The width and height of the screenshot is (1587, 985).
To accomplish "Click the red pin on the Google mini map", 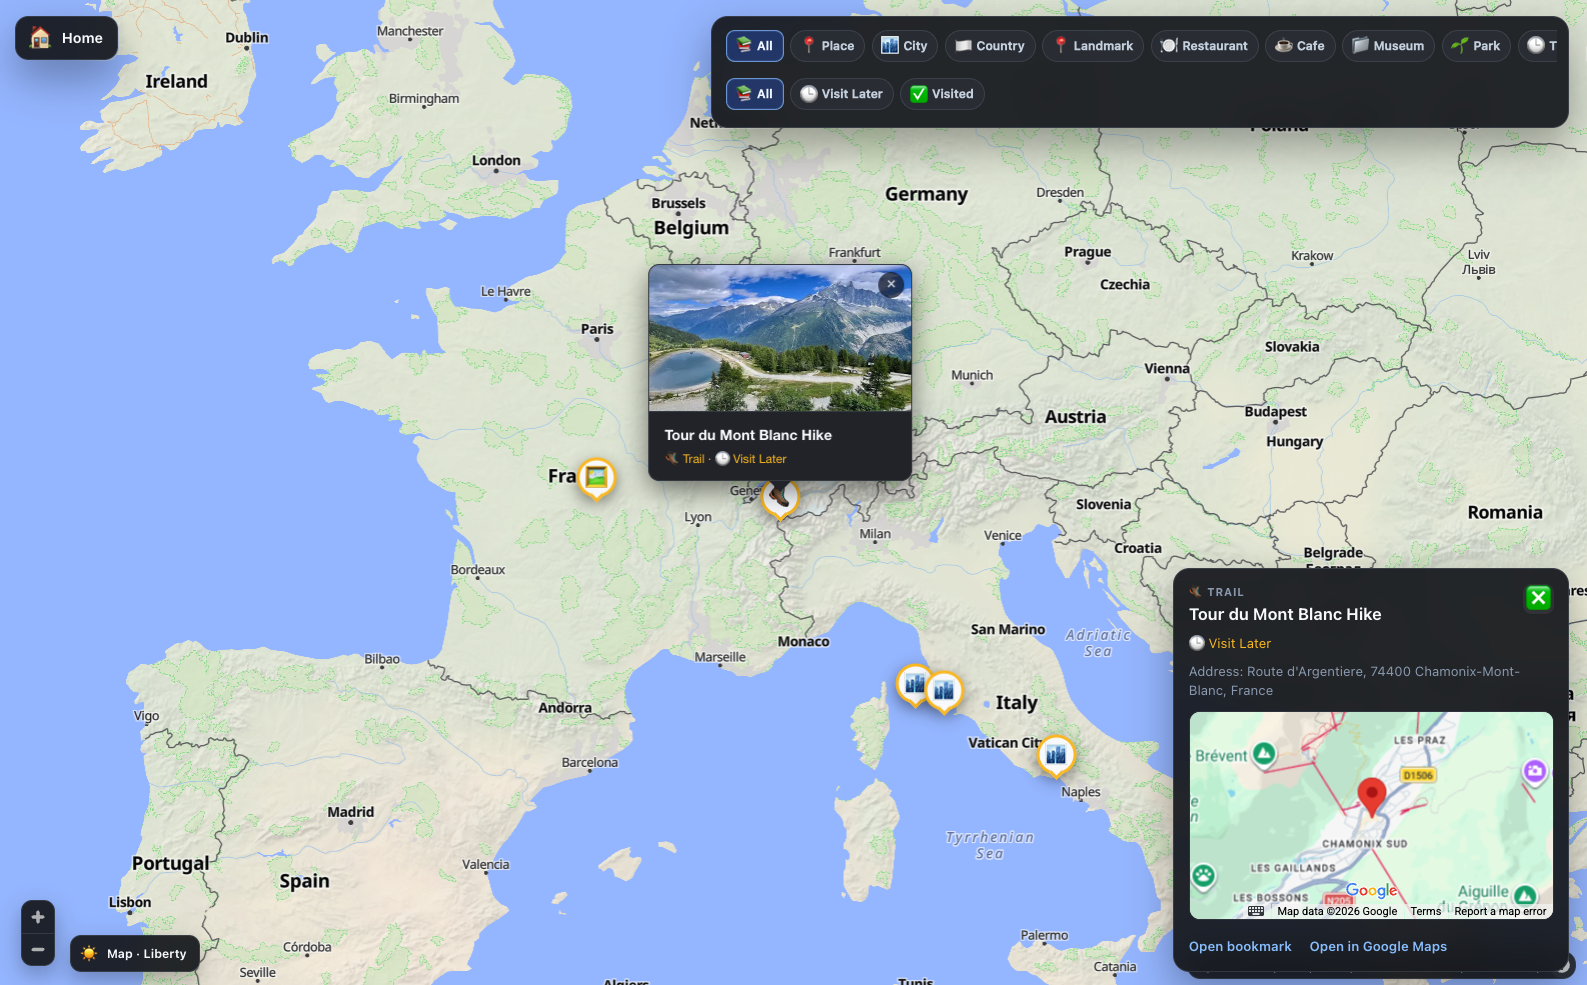I will pos(1371,797).
